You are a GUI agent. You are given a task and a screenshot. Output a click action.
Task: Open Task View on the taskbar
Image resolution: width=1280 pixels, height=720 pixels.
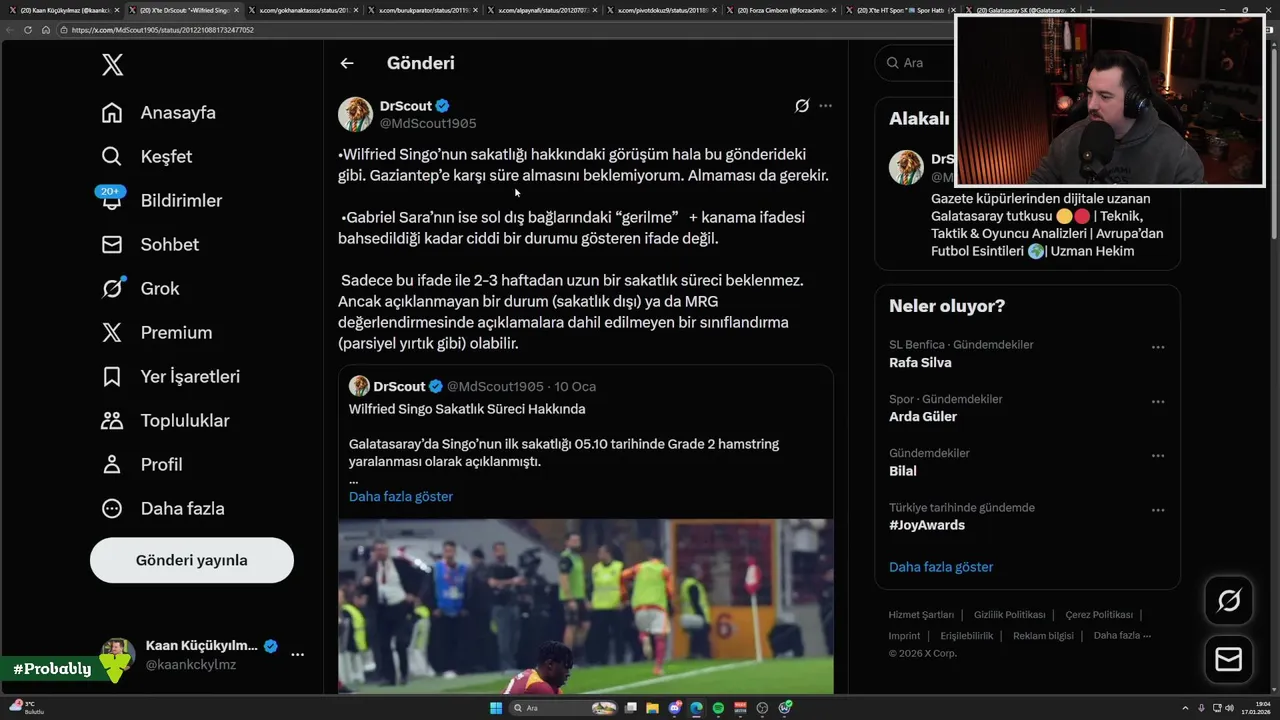click(x=631, y=708)
